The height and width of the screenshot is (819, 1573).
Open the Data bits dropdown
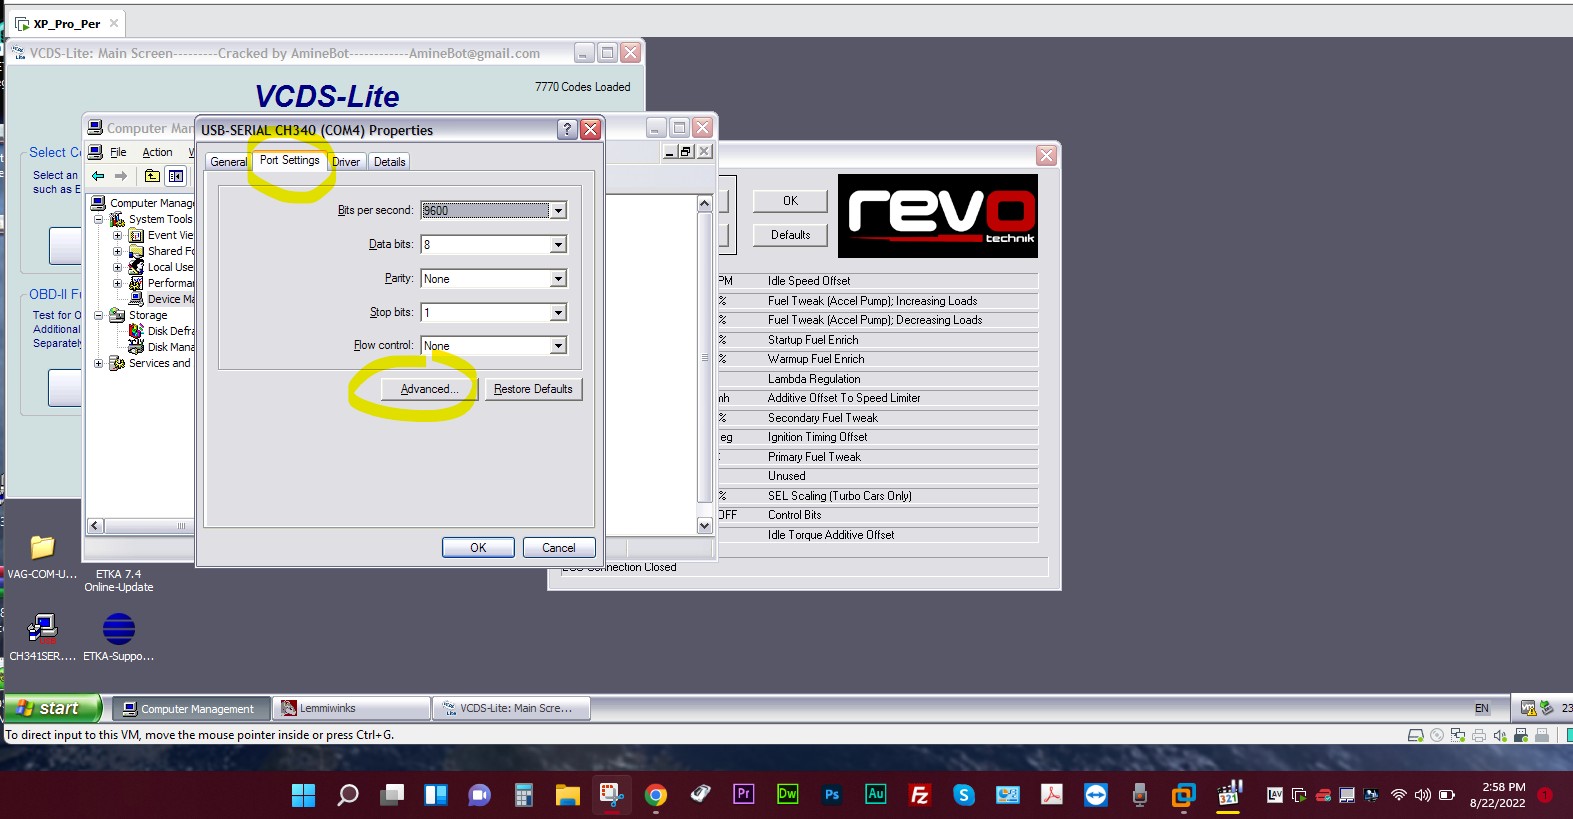coord(559,244)
